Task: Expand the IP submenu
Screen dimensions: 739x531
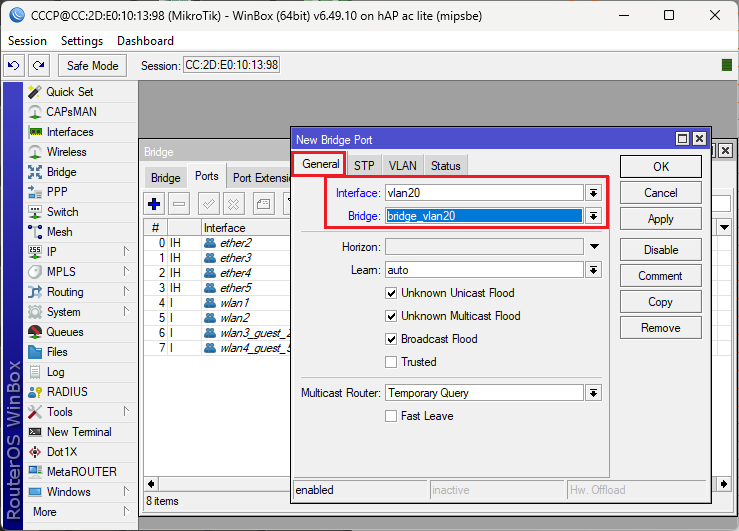Action: coord(126,251)
